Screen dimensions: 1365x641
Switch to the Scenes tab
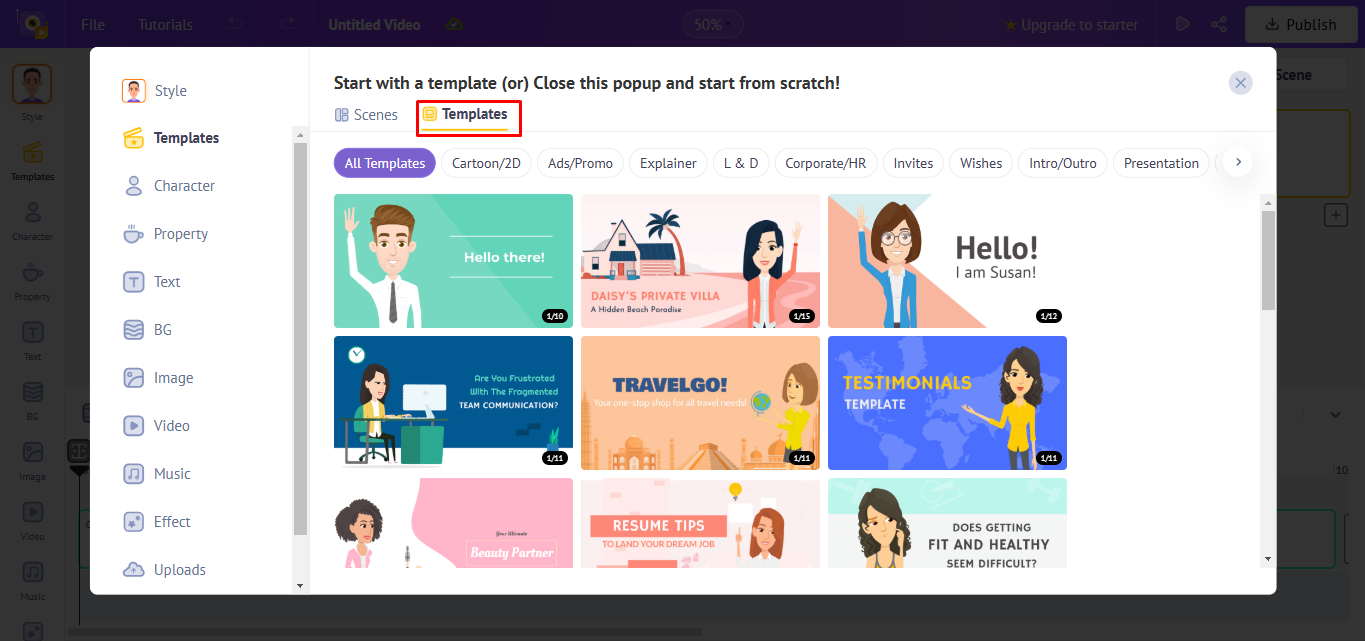click(366, 115)
